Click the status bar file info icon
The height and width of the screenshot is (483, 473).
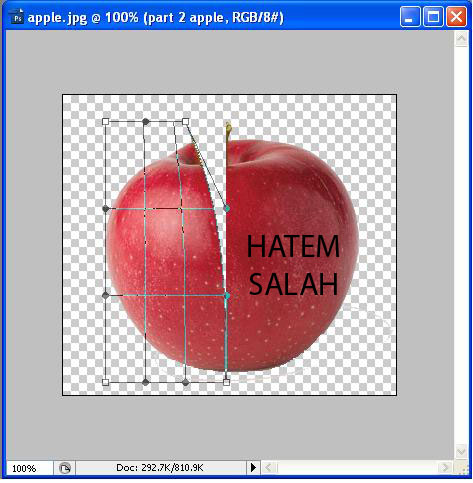coord(65,468)
